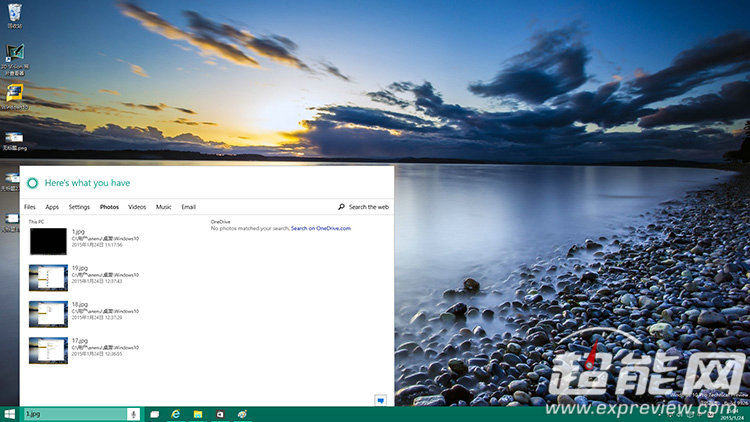The height and width of the screenshot is (422, 750).
Task: Launch Internet Explorer from the taskbar
Action: pos(176,413)
